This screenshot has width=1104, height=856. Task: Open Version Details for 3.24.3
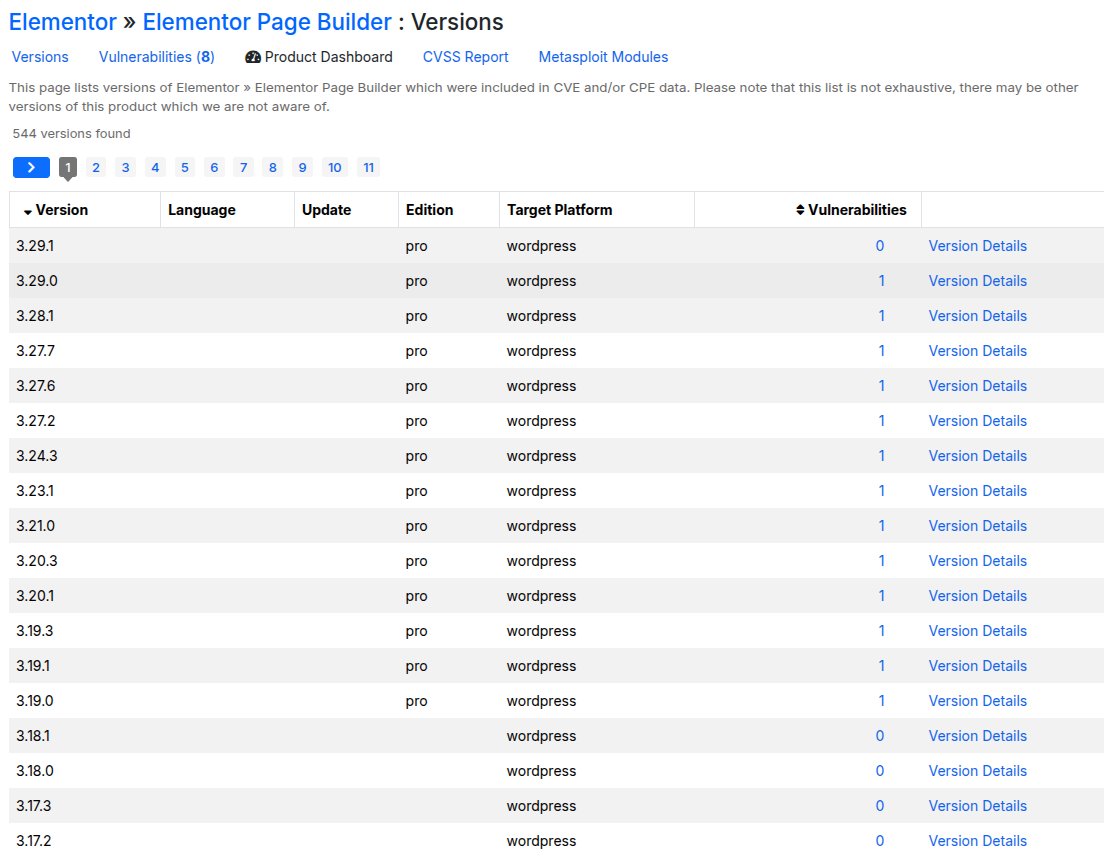[977, 456]
